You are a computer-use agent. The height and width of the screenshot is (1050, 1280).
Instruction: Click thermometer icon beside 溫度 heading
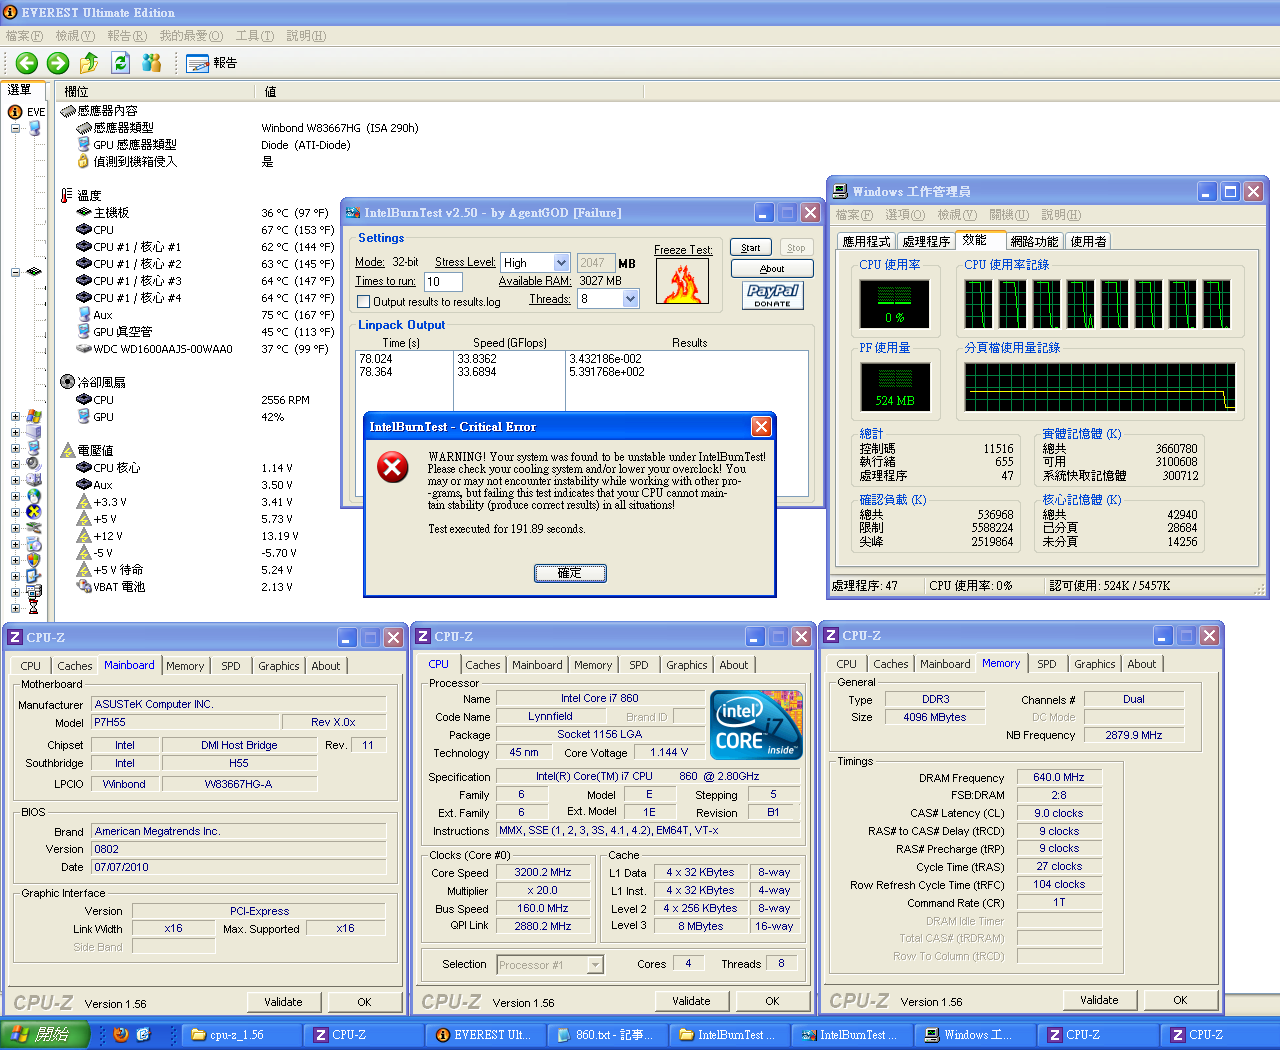click(x=67, y=195)
